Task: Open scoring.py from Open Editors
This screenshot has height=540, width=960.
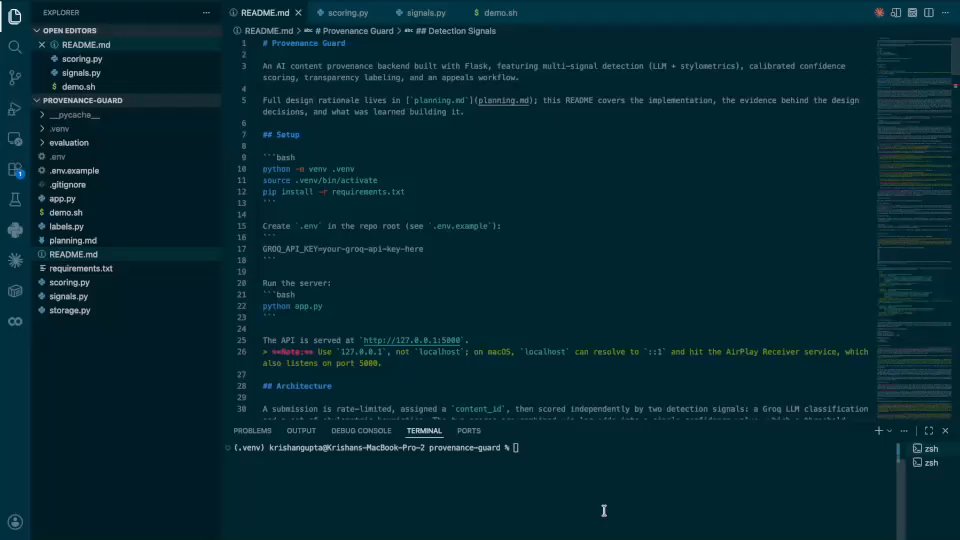Action: pos(81,59)
